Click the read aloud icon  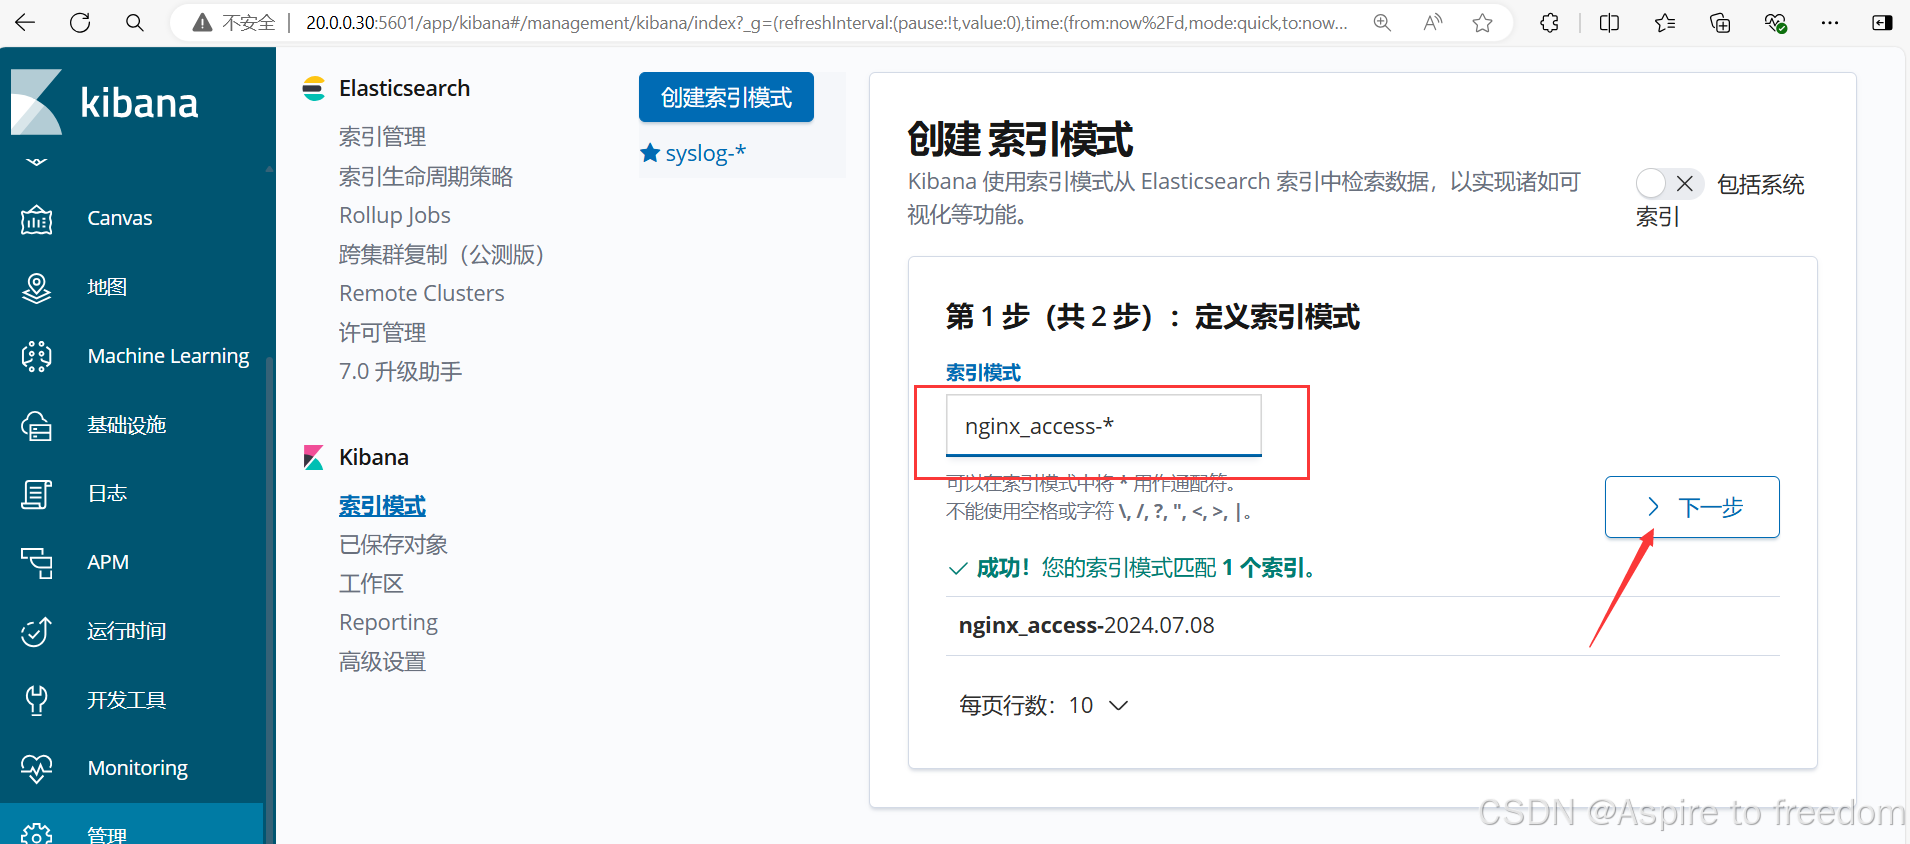[x=1433, y=22]
